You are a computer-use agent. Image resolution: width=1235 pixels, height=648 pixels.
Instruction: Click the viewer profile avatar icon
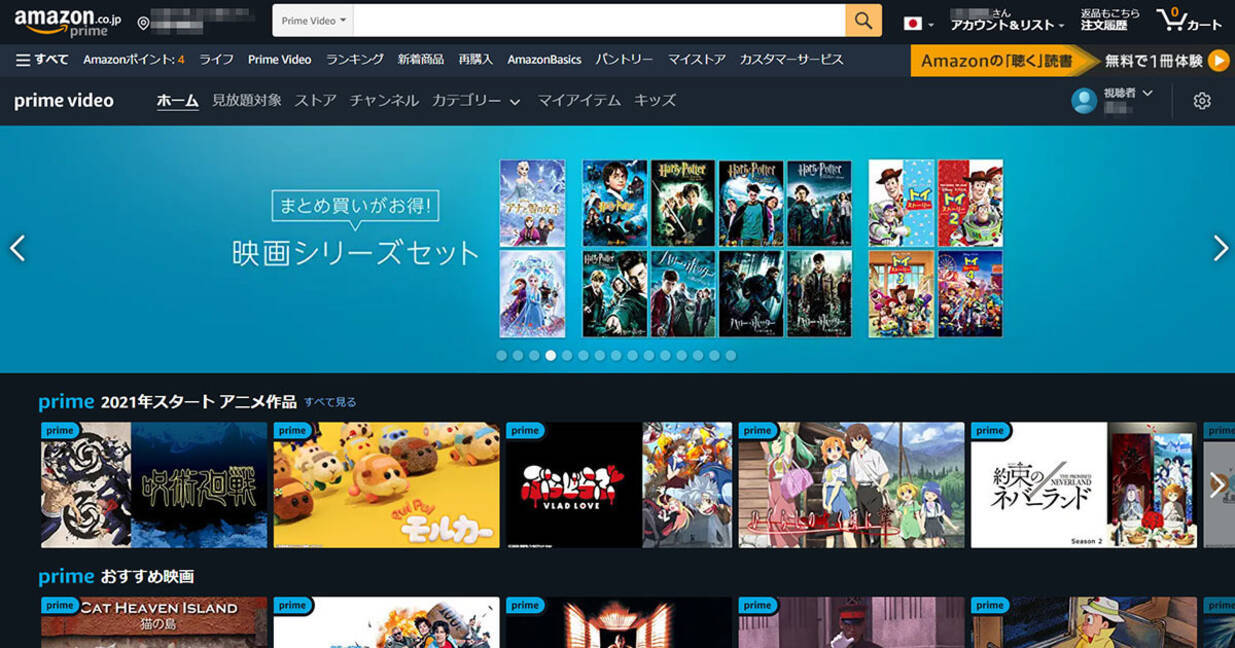point(1084,100)
